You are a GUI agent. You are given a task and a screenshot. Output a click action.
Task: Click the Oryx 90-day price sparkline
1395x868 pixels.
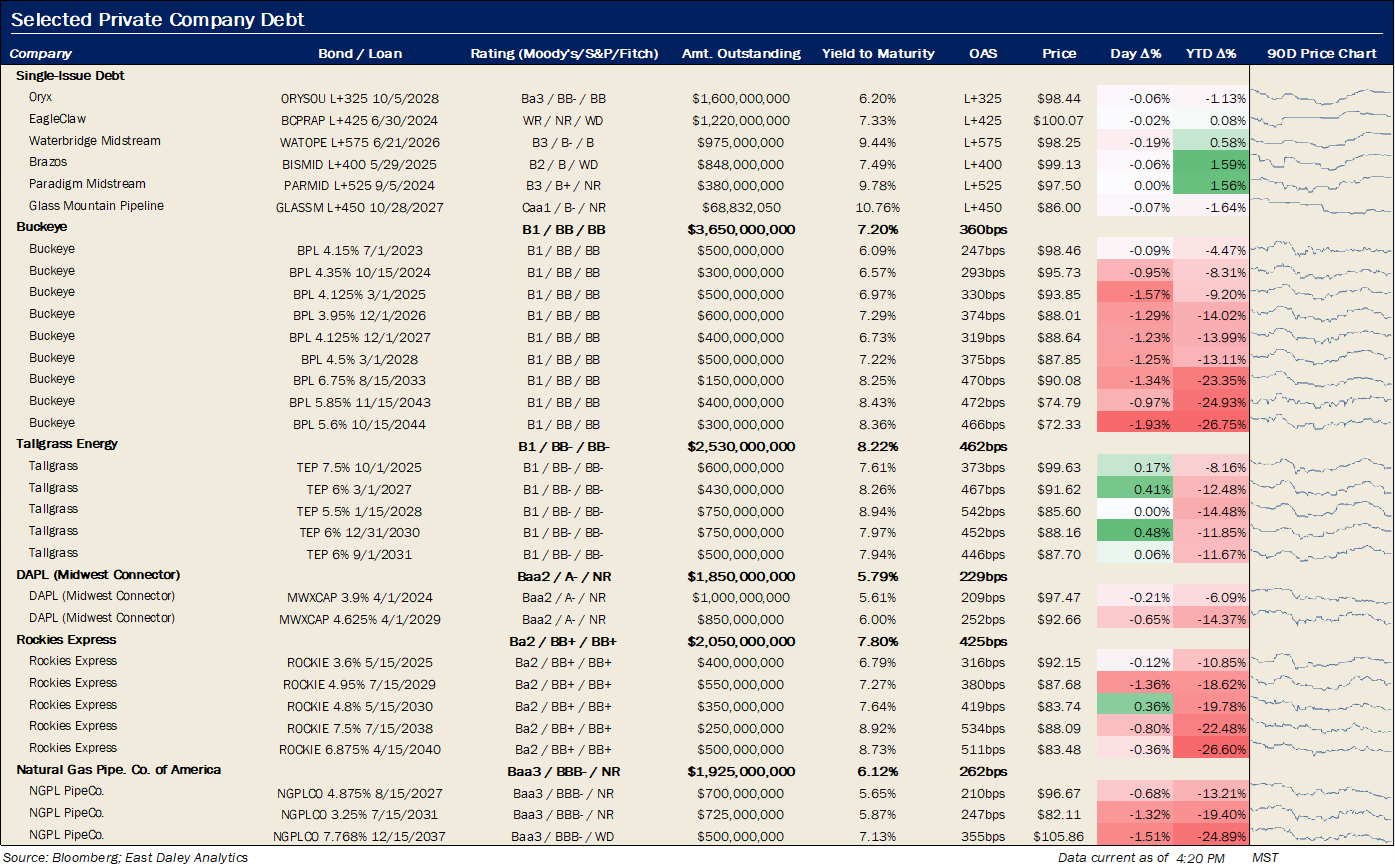pyautogui.click(x=1322, y=97)
